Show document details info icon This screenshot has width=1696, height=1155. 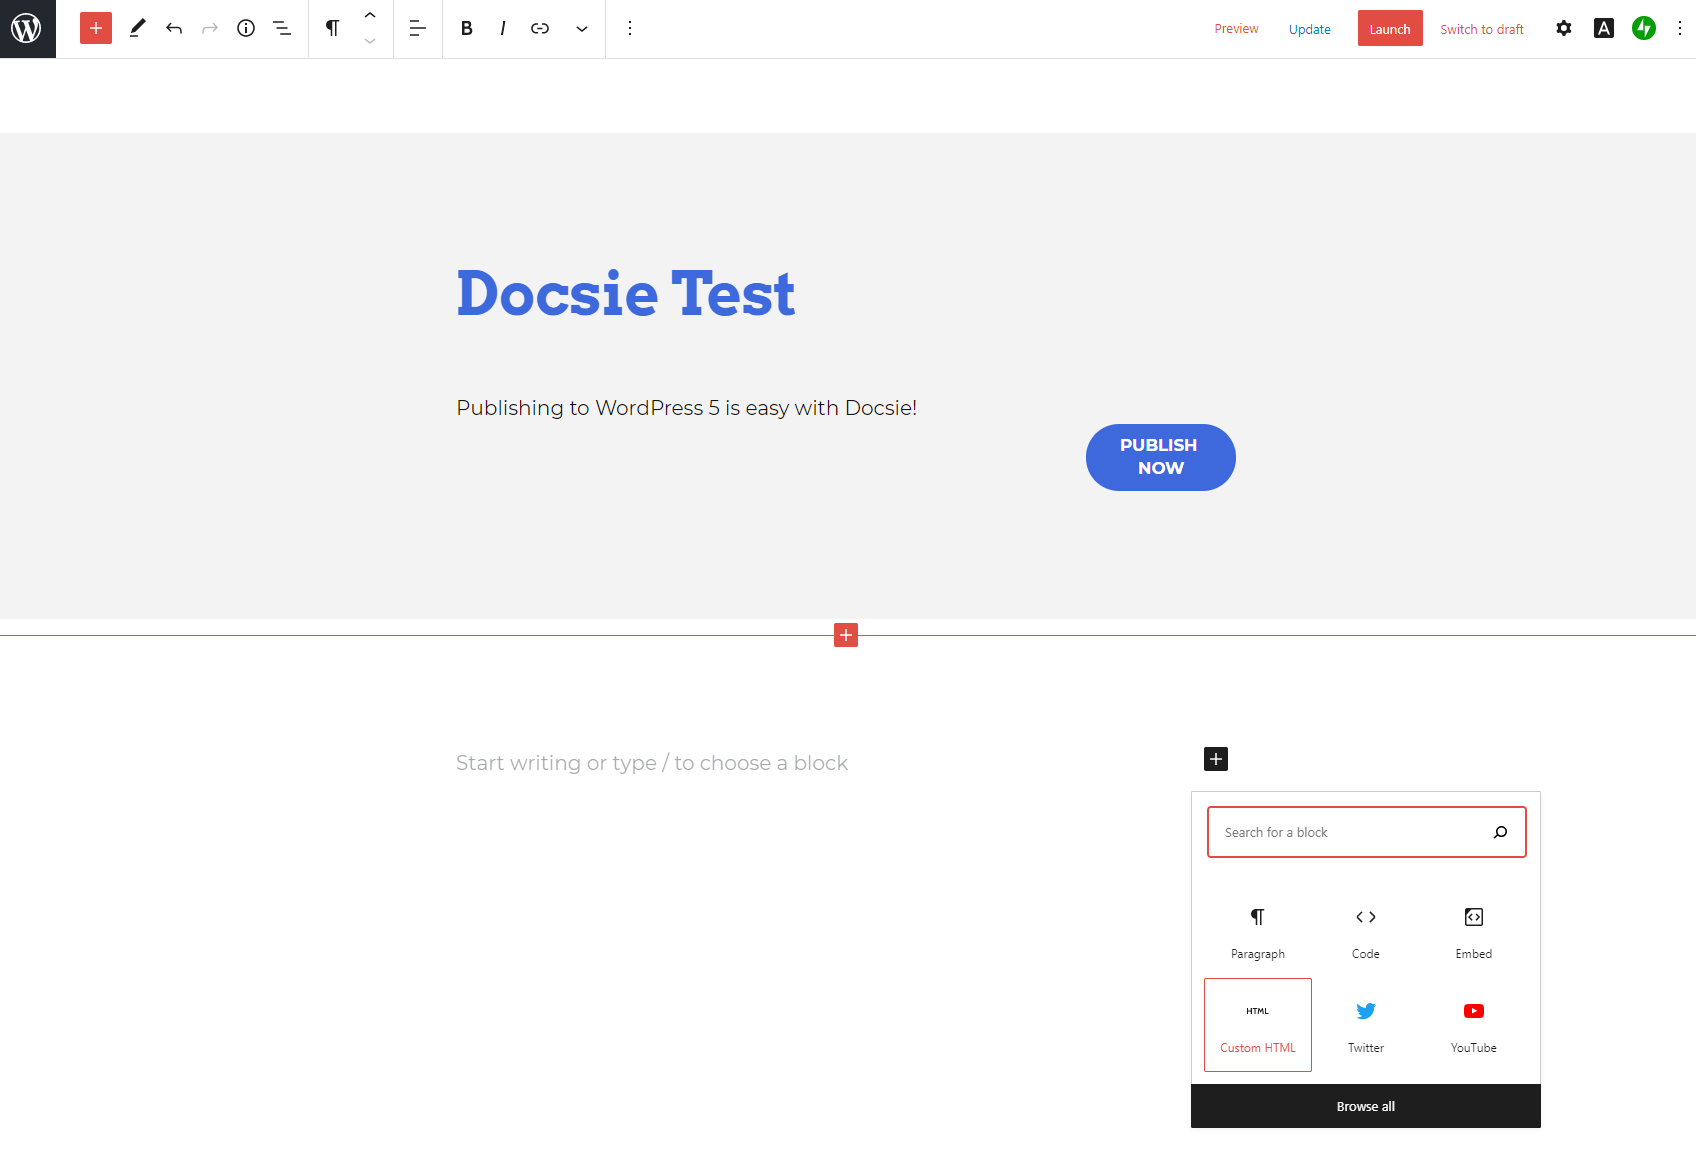[x=246, y=28]
